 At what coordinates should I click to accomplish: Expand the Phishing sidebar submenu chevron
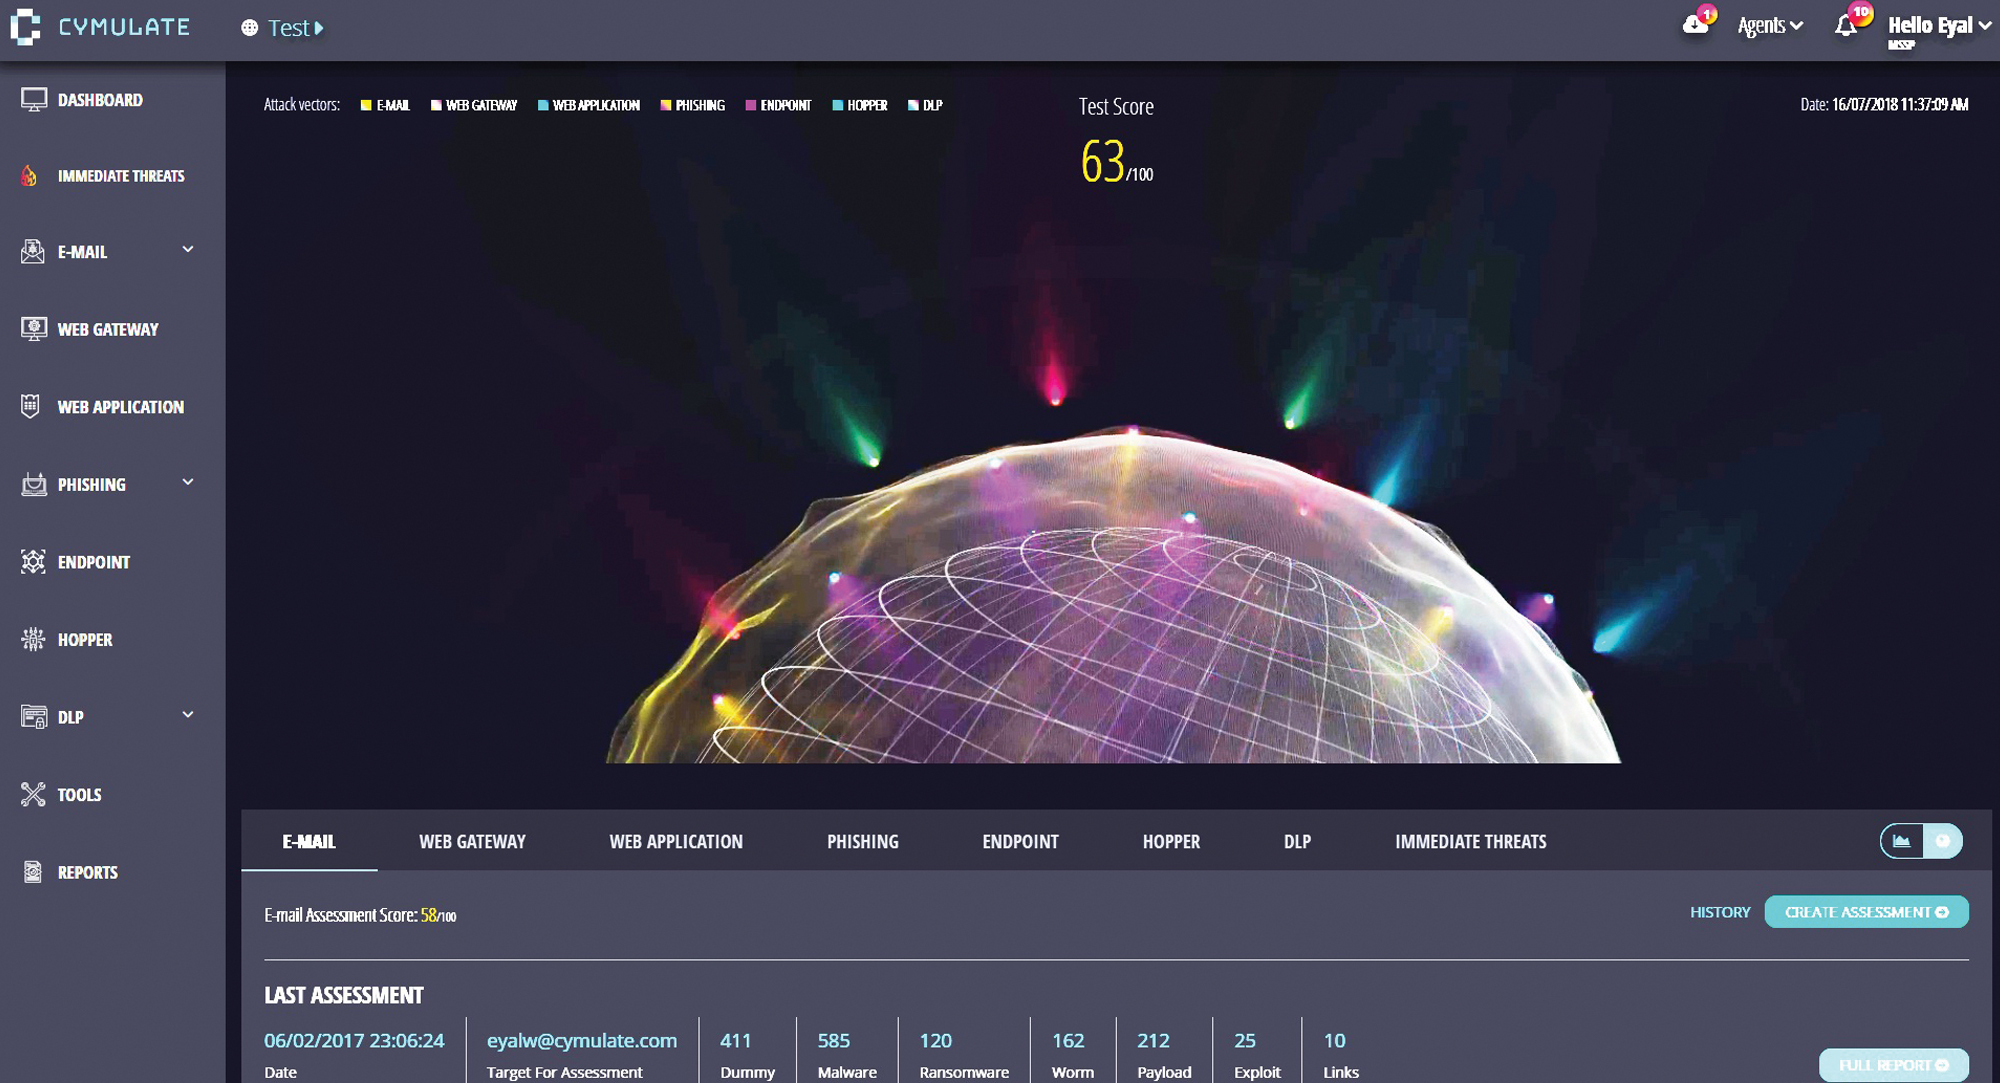click(x=188, y=482)
